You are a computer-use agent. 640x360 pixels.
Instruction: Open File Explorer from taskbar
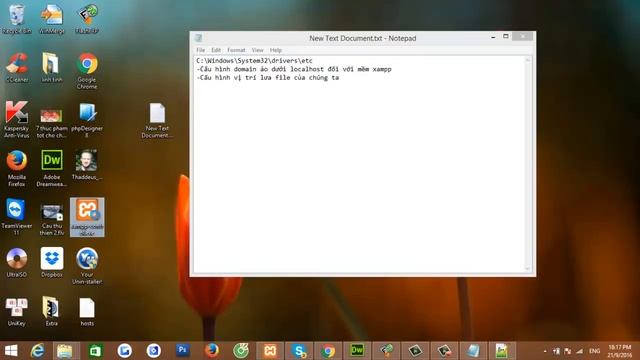(64, 351)
